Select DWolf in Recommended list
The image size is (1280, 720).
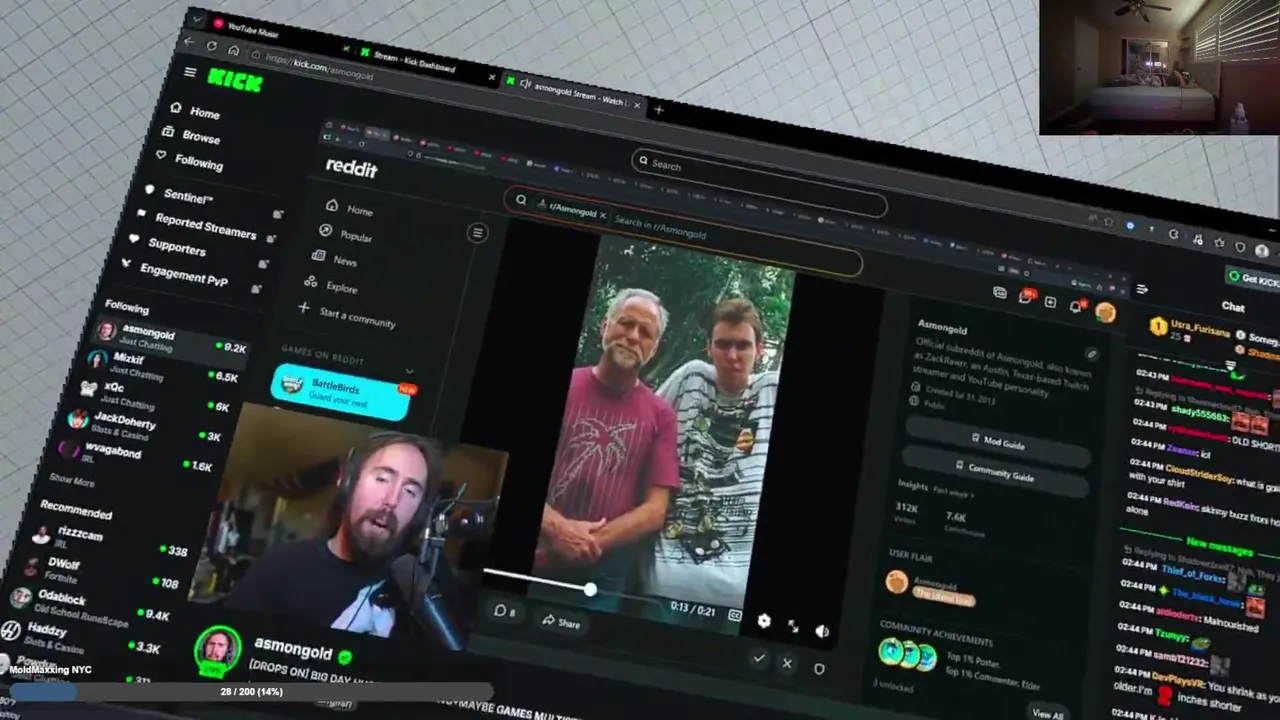100,570
